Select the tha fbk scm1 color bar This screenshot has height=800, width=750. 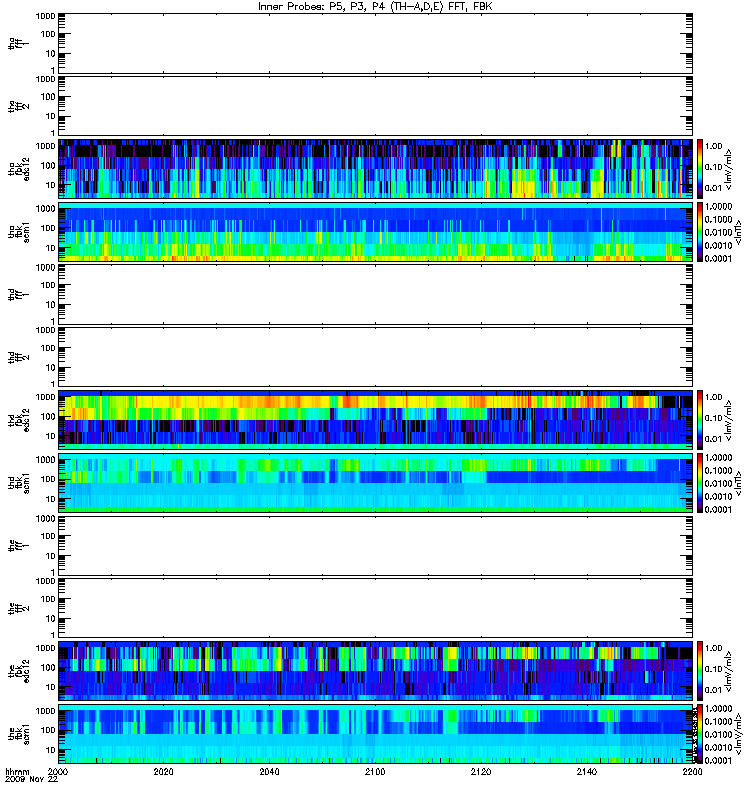pyautogui.click(x=700, y=232)
